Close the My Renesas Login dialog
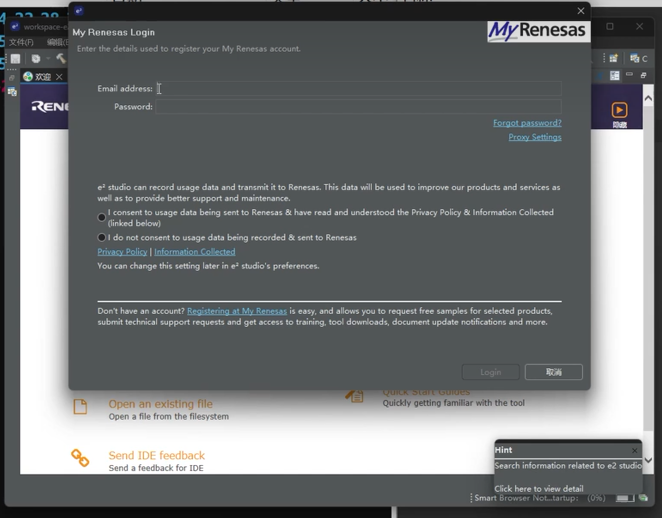662x518 pixels. [581, 11]
